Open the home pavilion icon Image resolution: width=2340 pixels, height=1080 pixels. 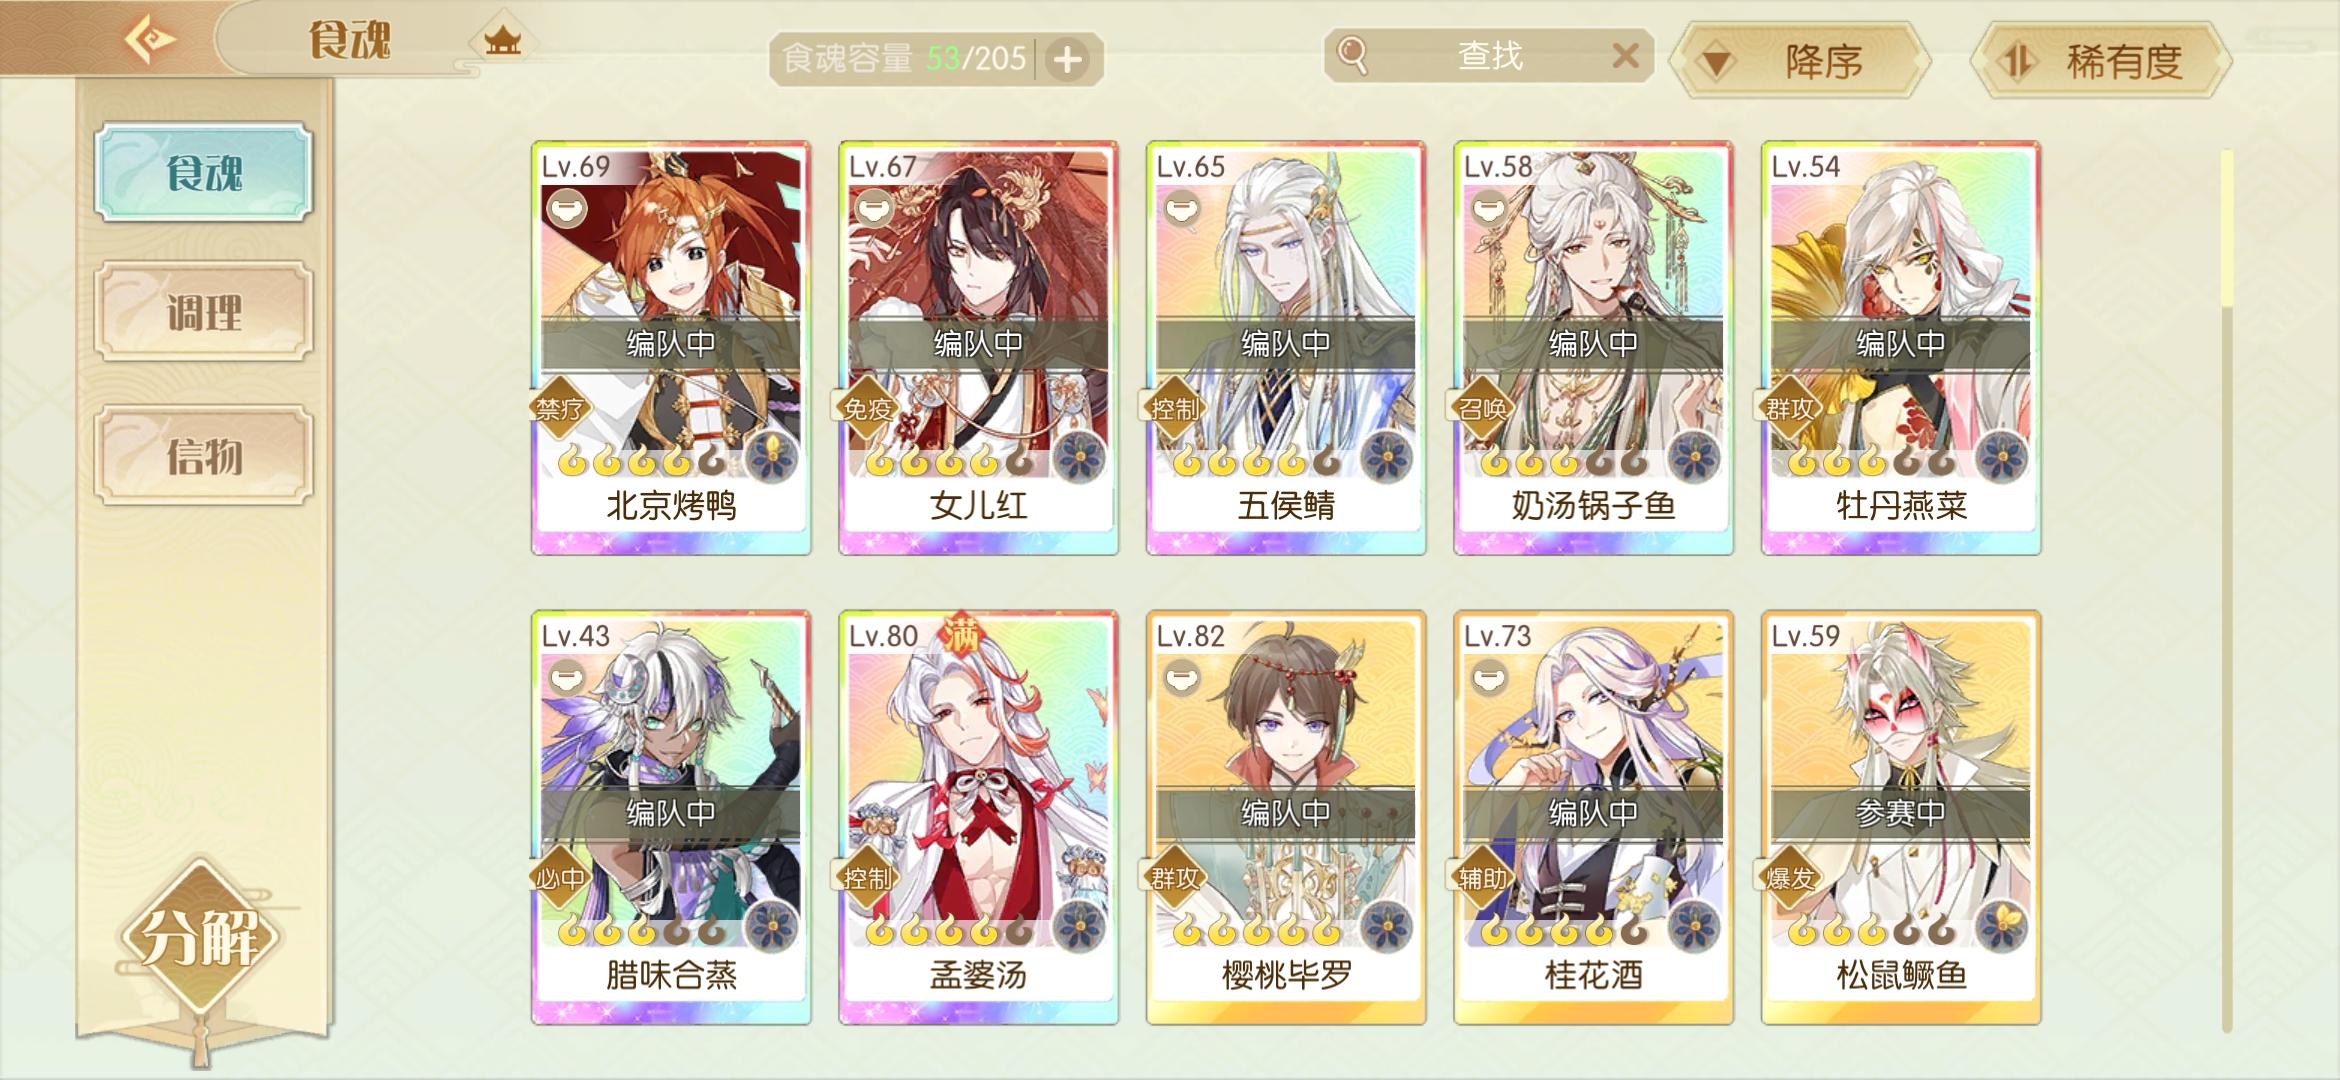503,41
